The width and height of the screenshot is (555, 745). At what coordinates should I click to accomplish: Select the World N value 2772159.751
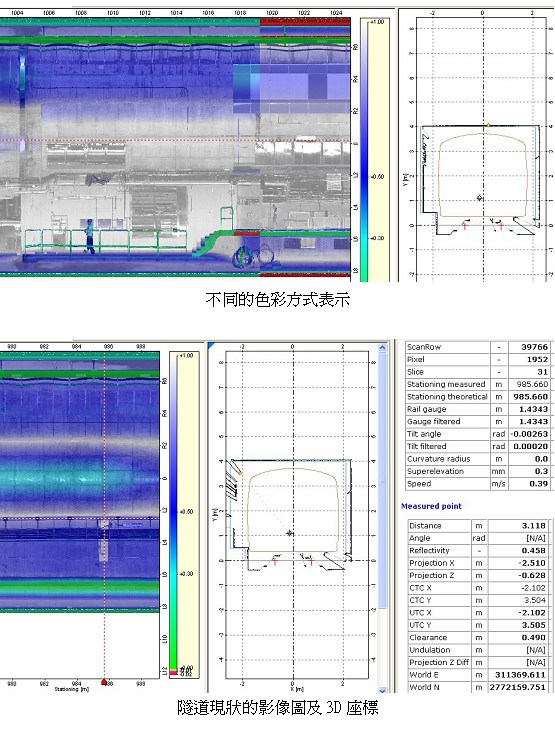(518, 687)
